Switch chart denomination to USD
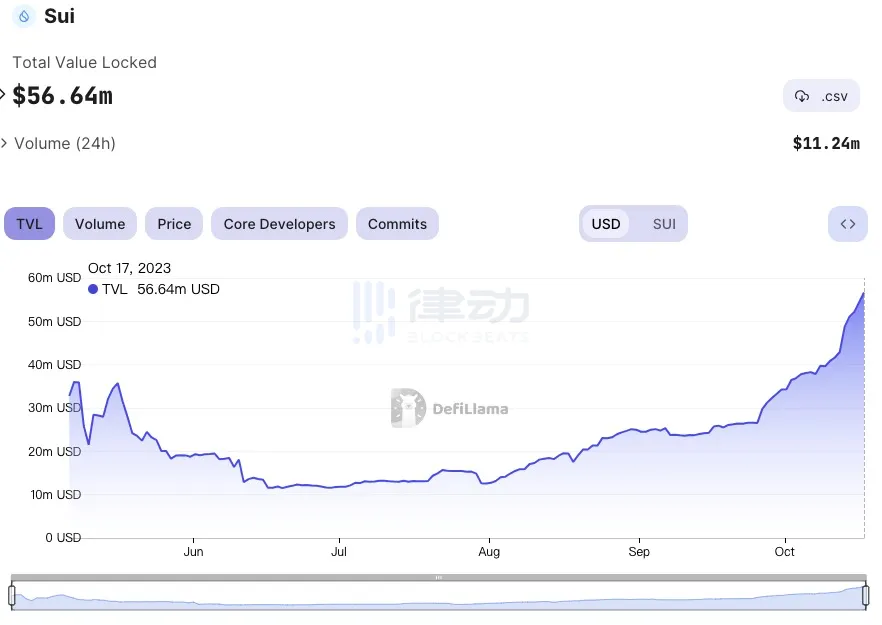The width and height of the screenshot is (882, 625). point(606,224)
